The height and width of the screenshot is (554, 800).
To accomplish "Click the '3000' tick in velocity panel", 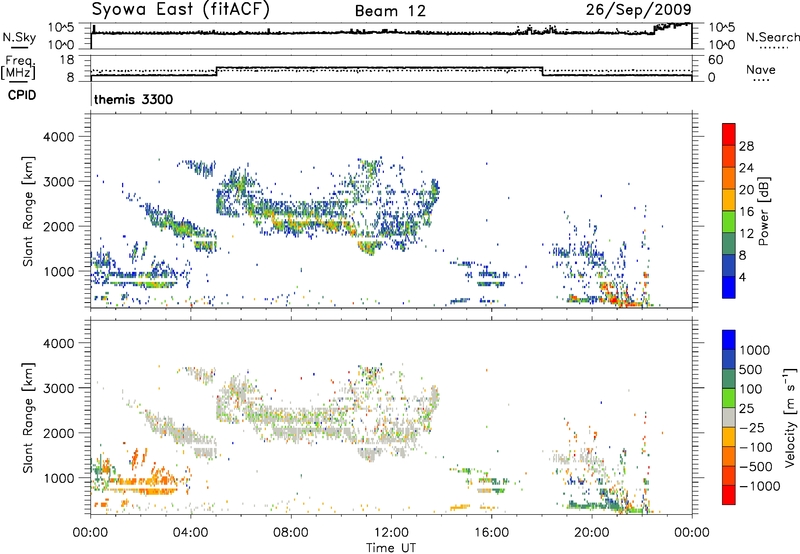I will pos(58,388).
